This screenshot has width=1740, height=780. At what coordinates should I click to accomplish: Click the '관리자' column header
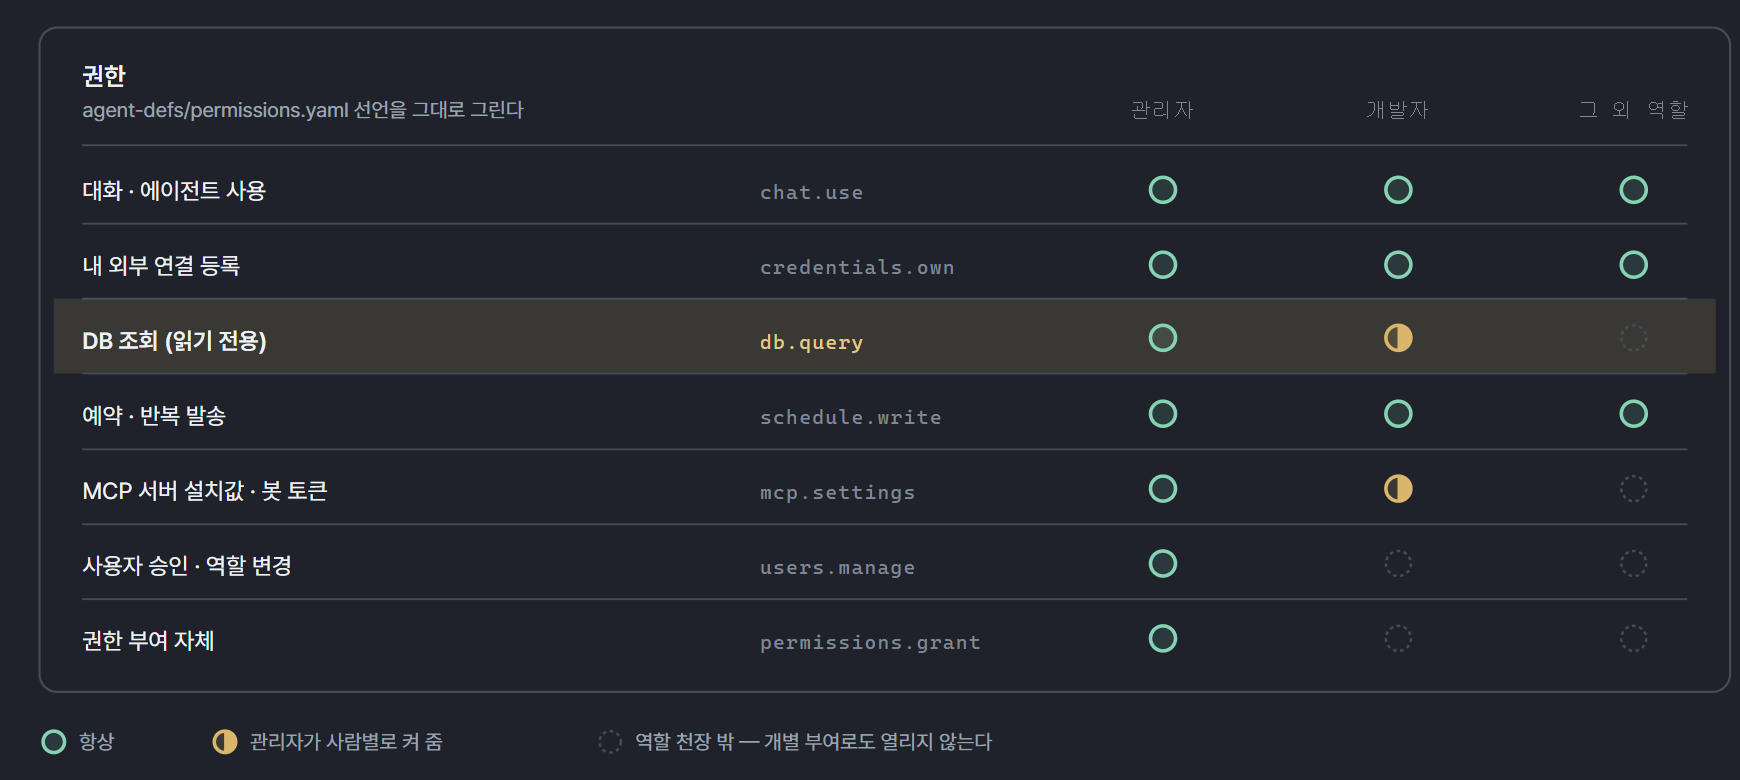click(1163, 110)
